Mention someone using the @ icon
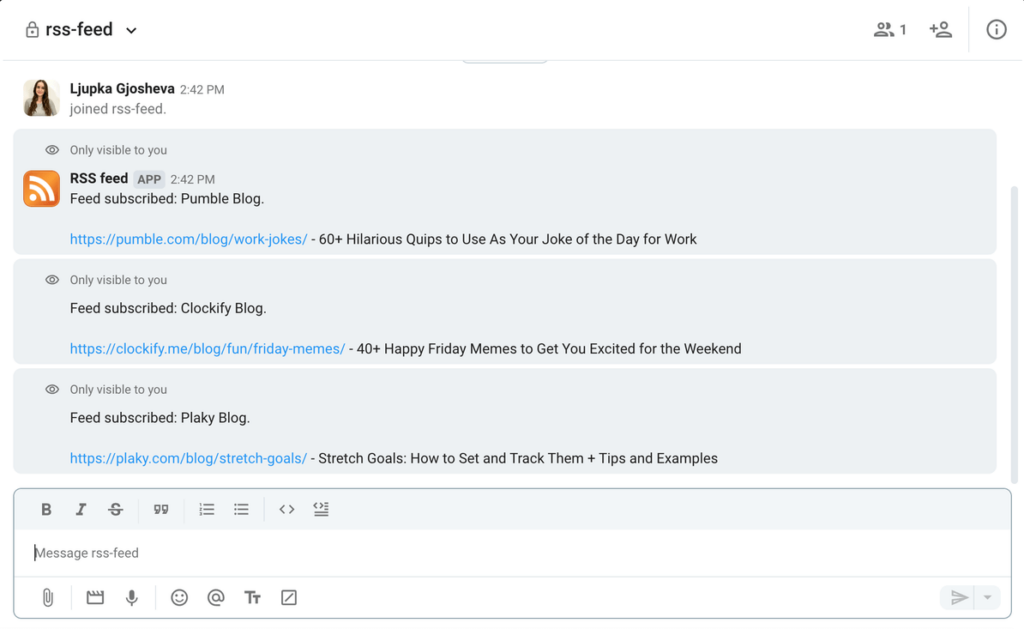 tap(216, 597)
